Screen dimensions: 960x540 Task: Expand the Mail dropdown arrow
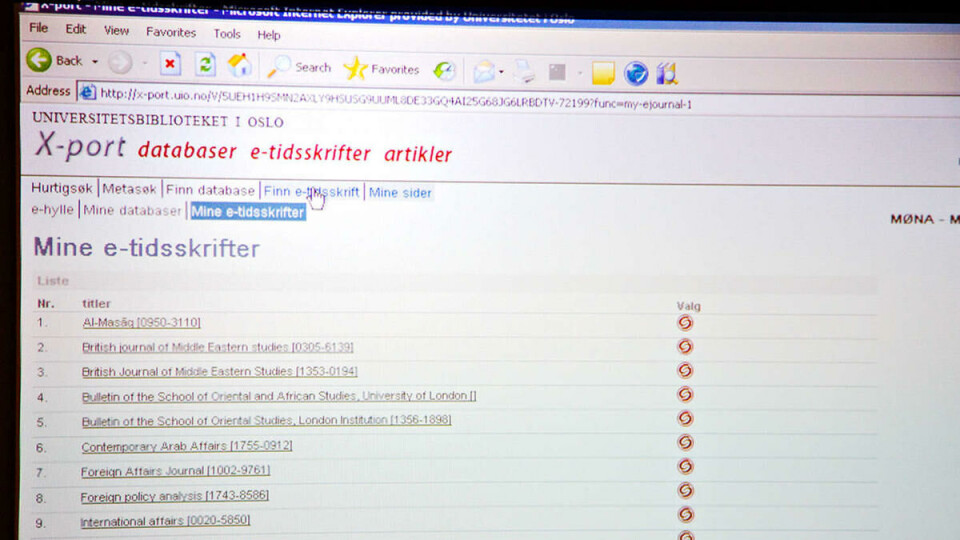(501, 72)
